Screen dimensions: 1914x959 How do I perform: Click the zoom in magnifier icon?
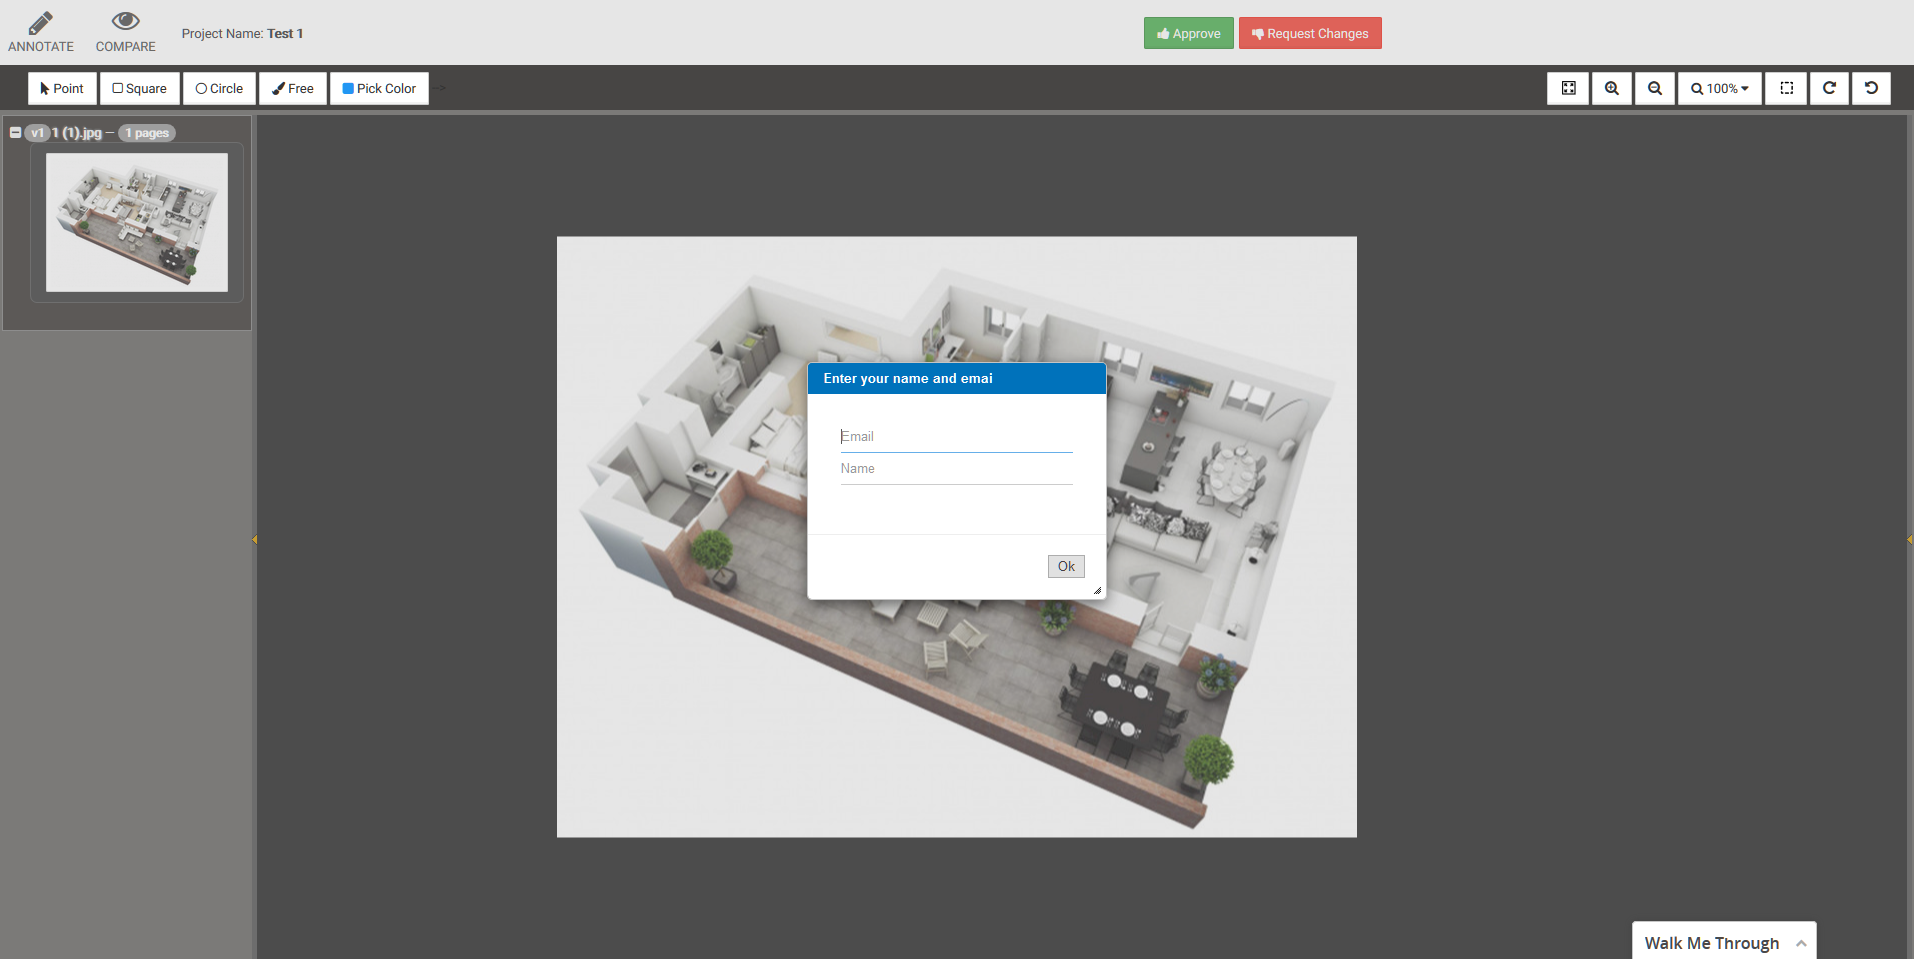pos(1611,88)
